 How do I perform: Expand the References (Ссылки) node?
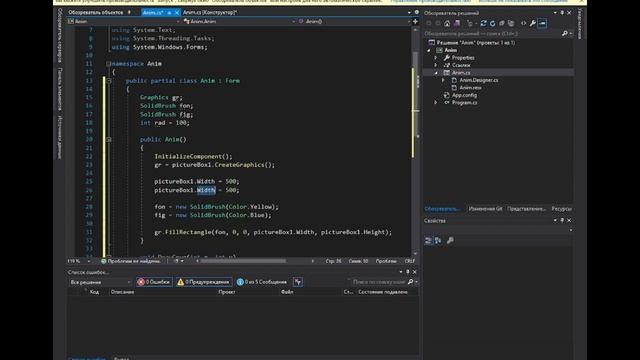[x=436, y=65]
